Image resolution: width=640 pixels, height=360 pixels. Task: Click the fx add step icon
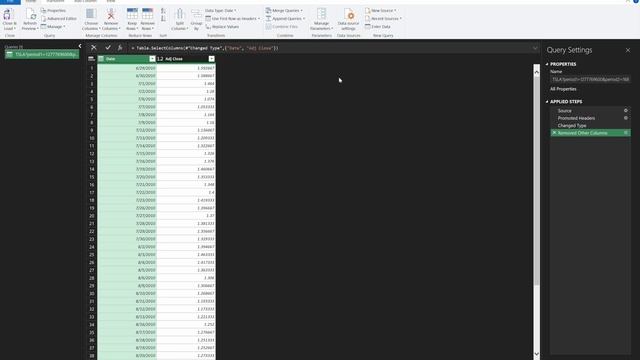[x=120, y=48]
